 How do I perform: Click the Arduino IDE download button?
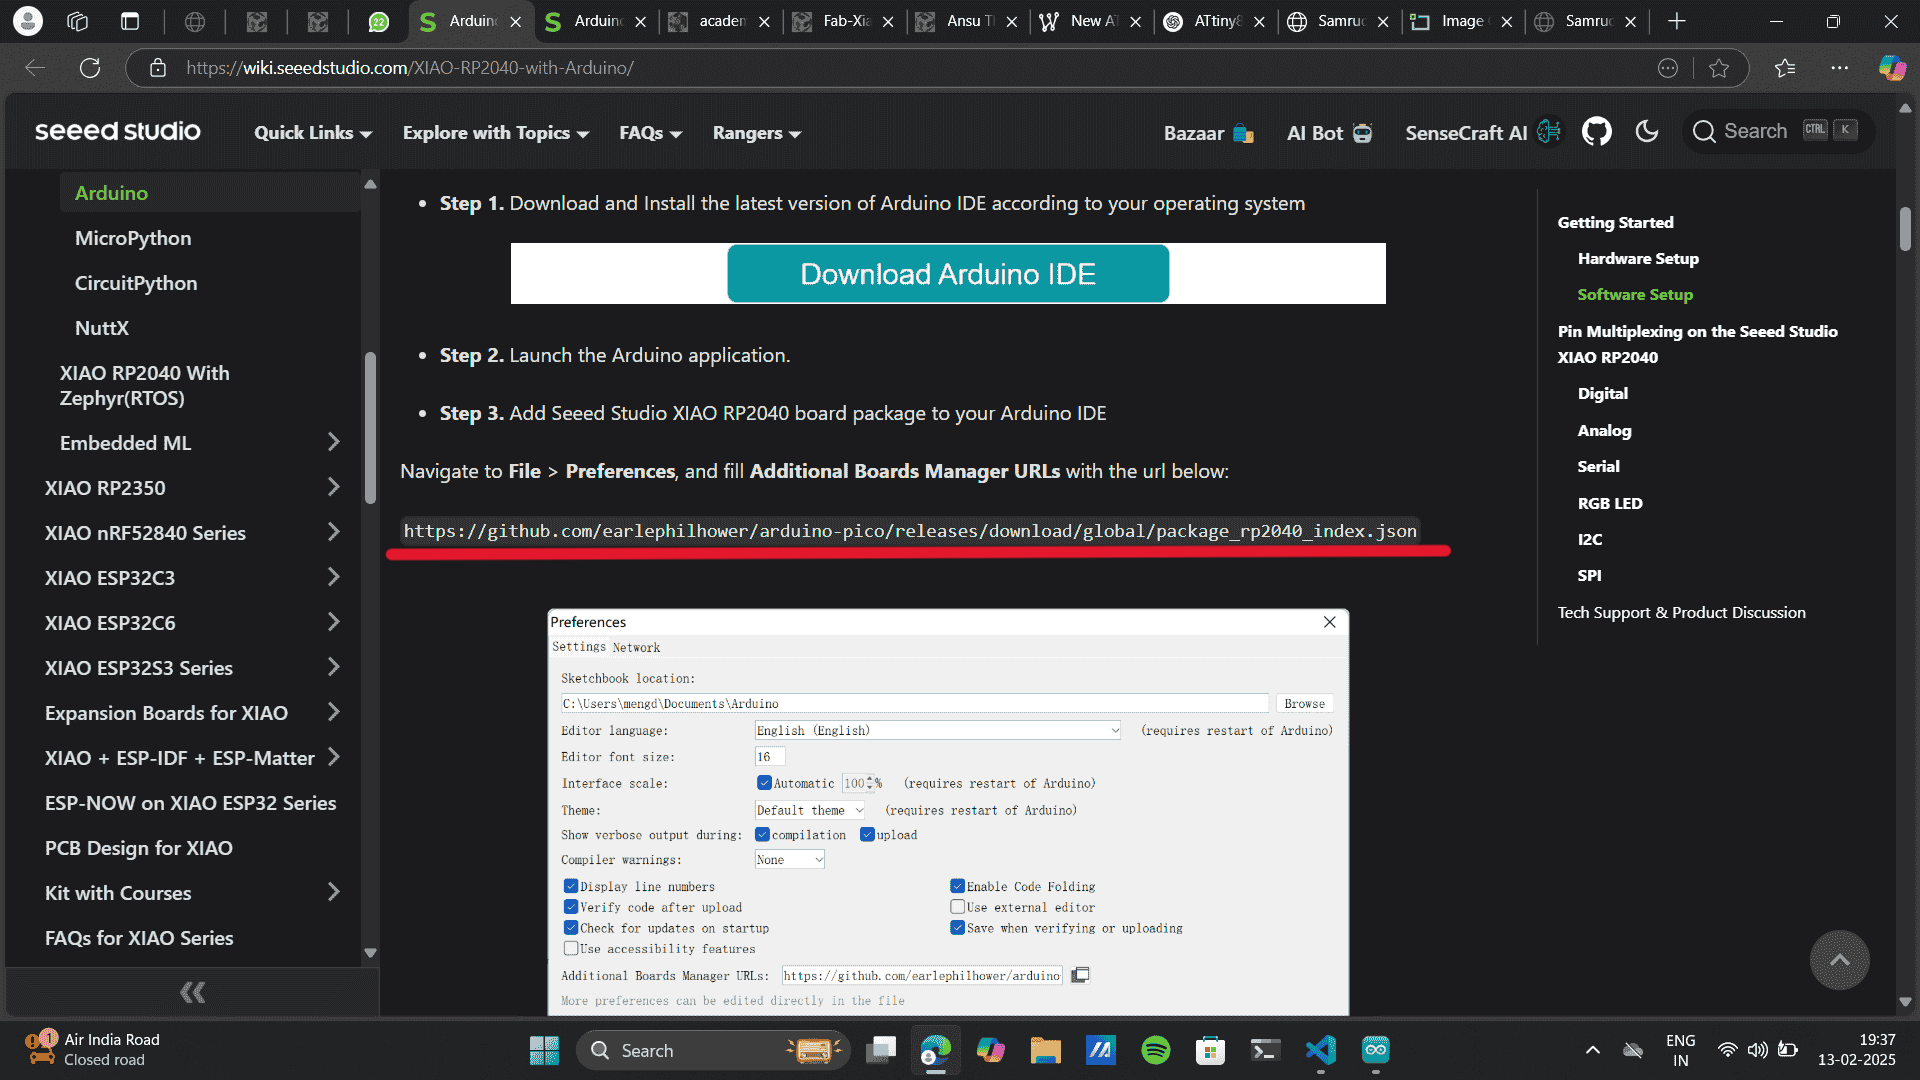point(947,273)
